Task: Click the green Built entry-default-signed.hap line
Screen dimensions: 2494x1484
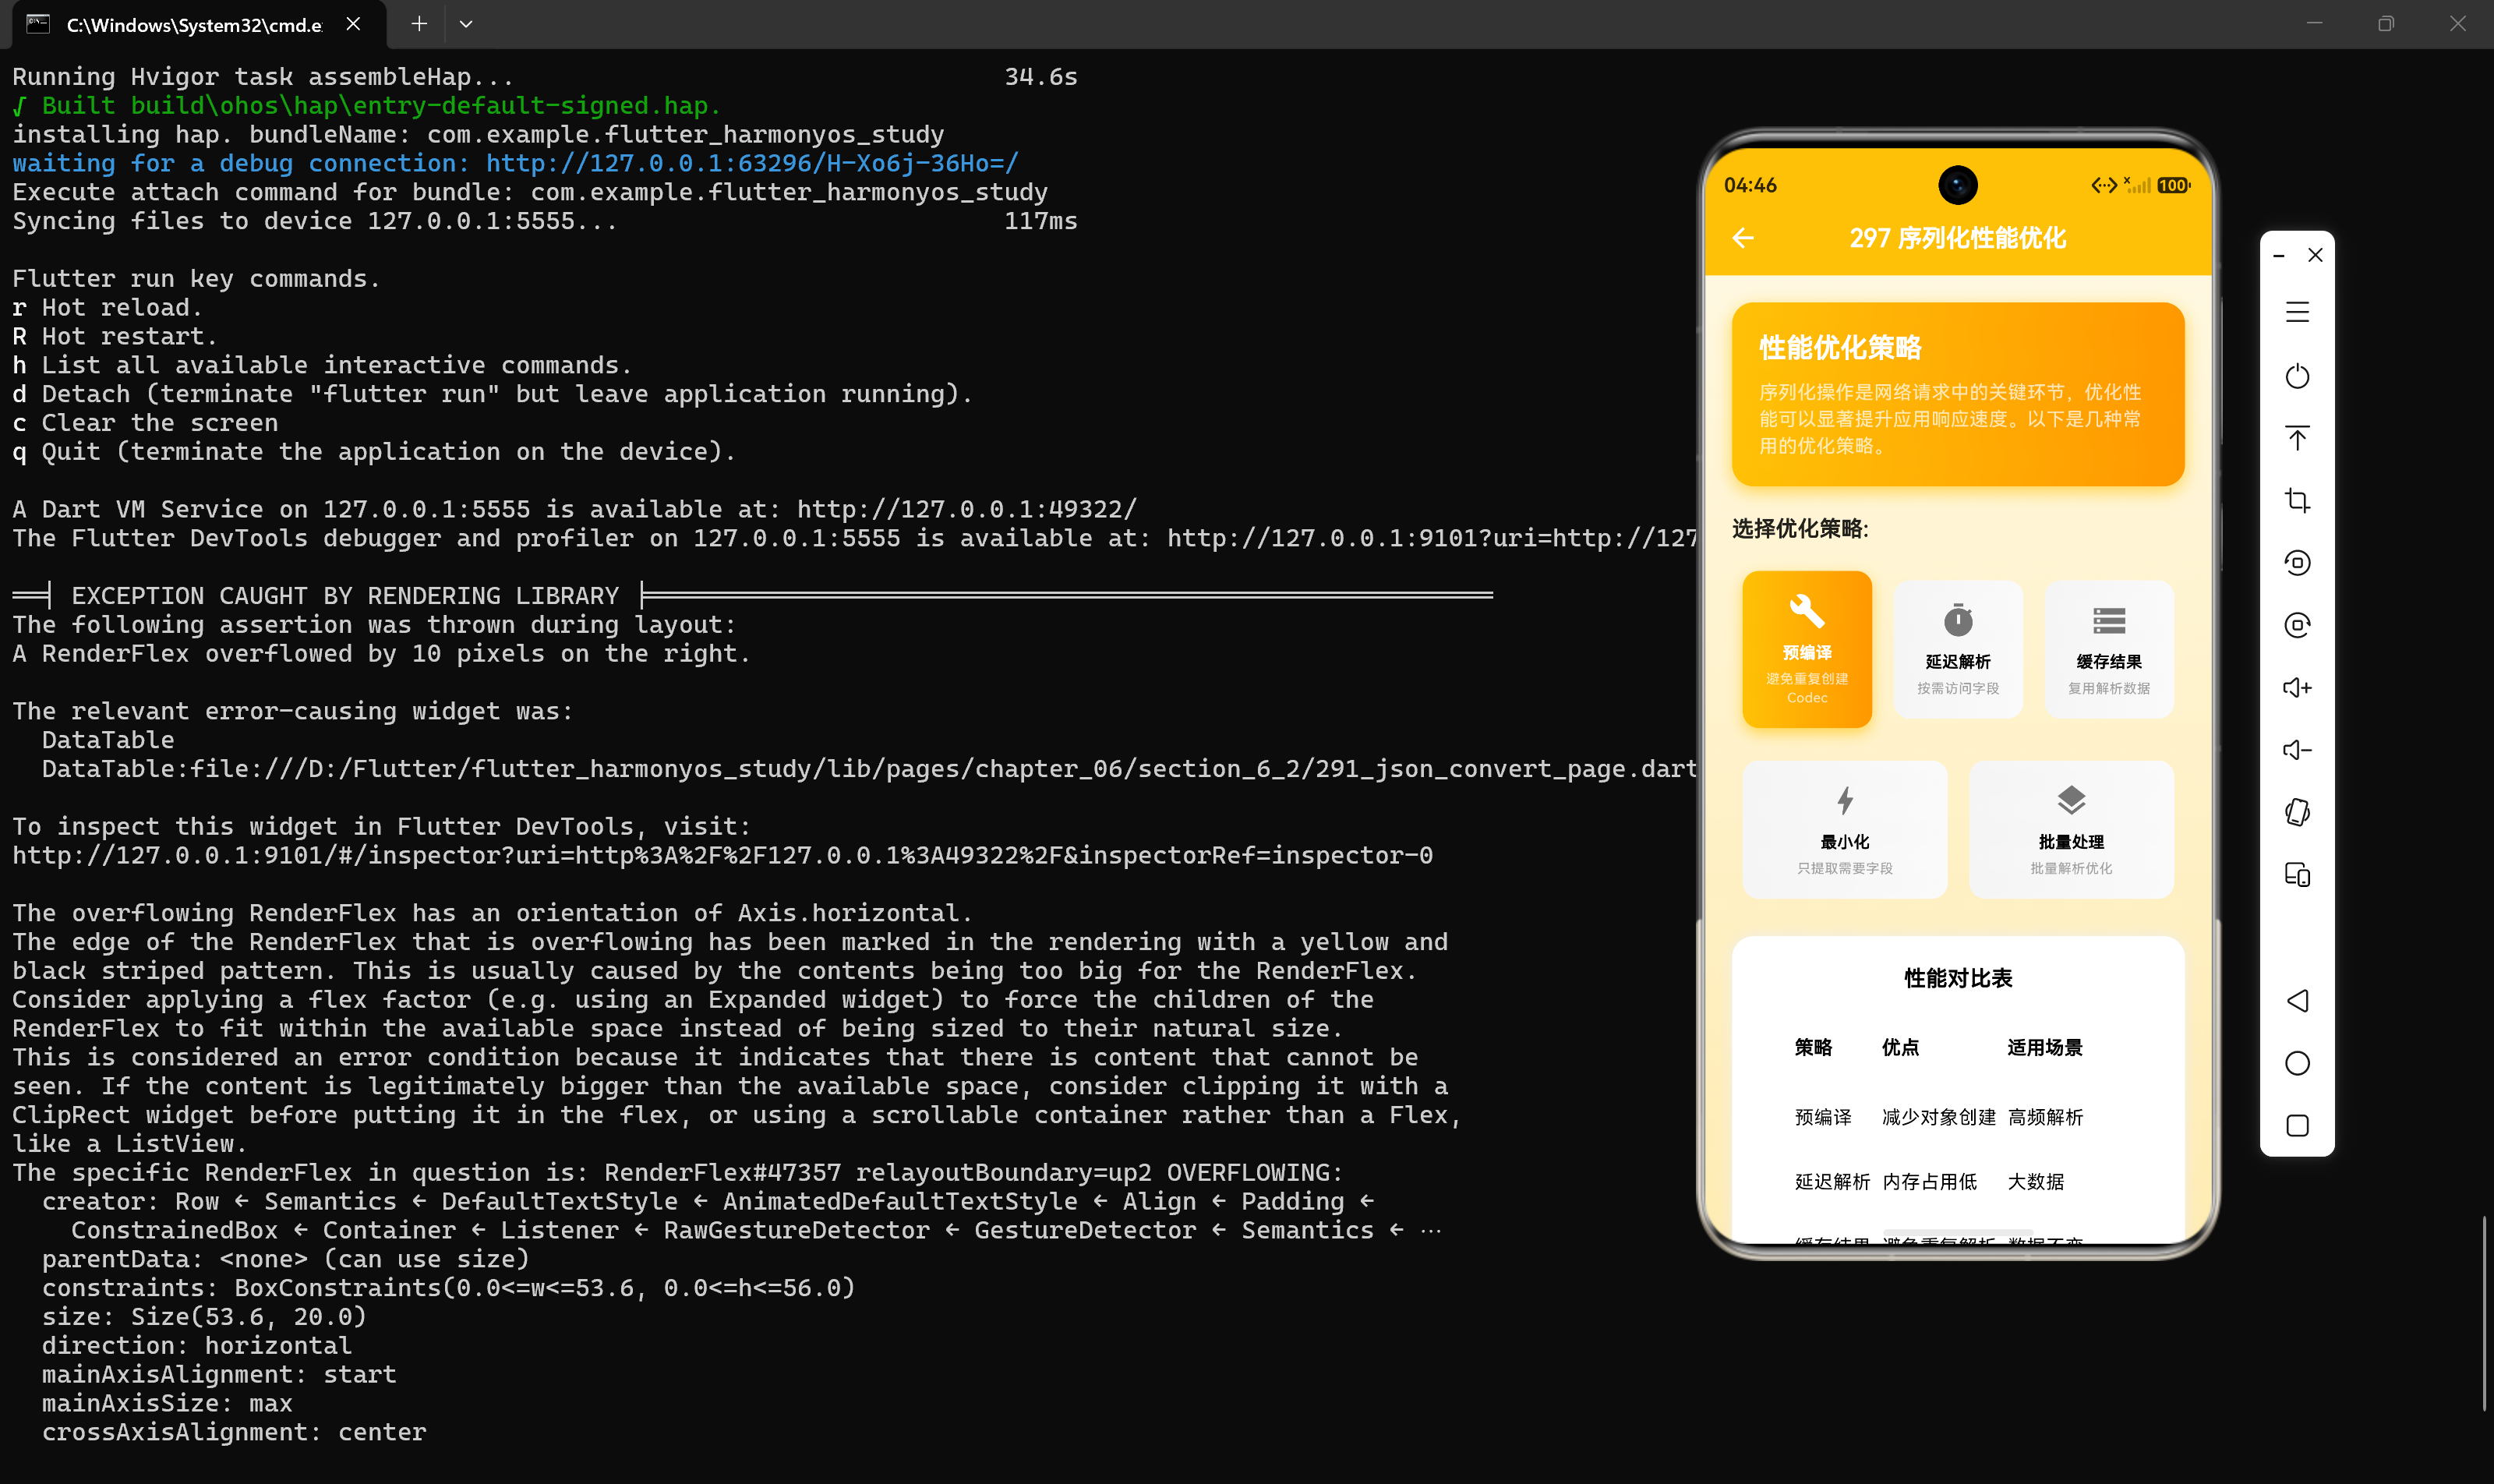Action: tap(367, 105)
